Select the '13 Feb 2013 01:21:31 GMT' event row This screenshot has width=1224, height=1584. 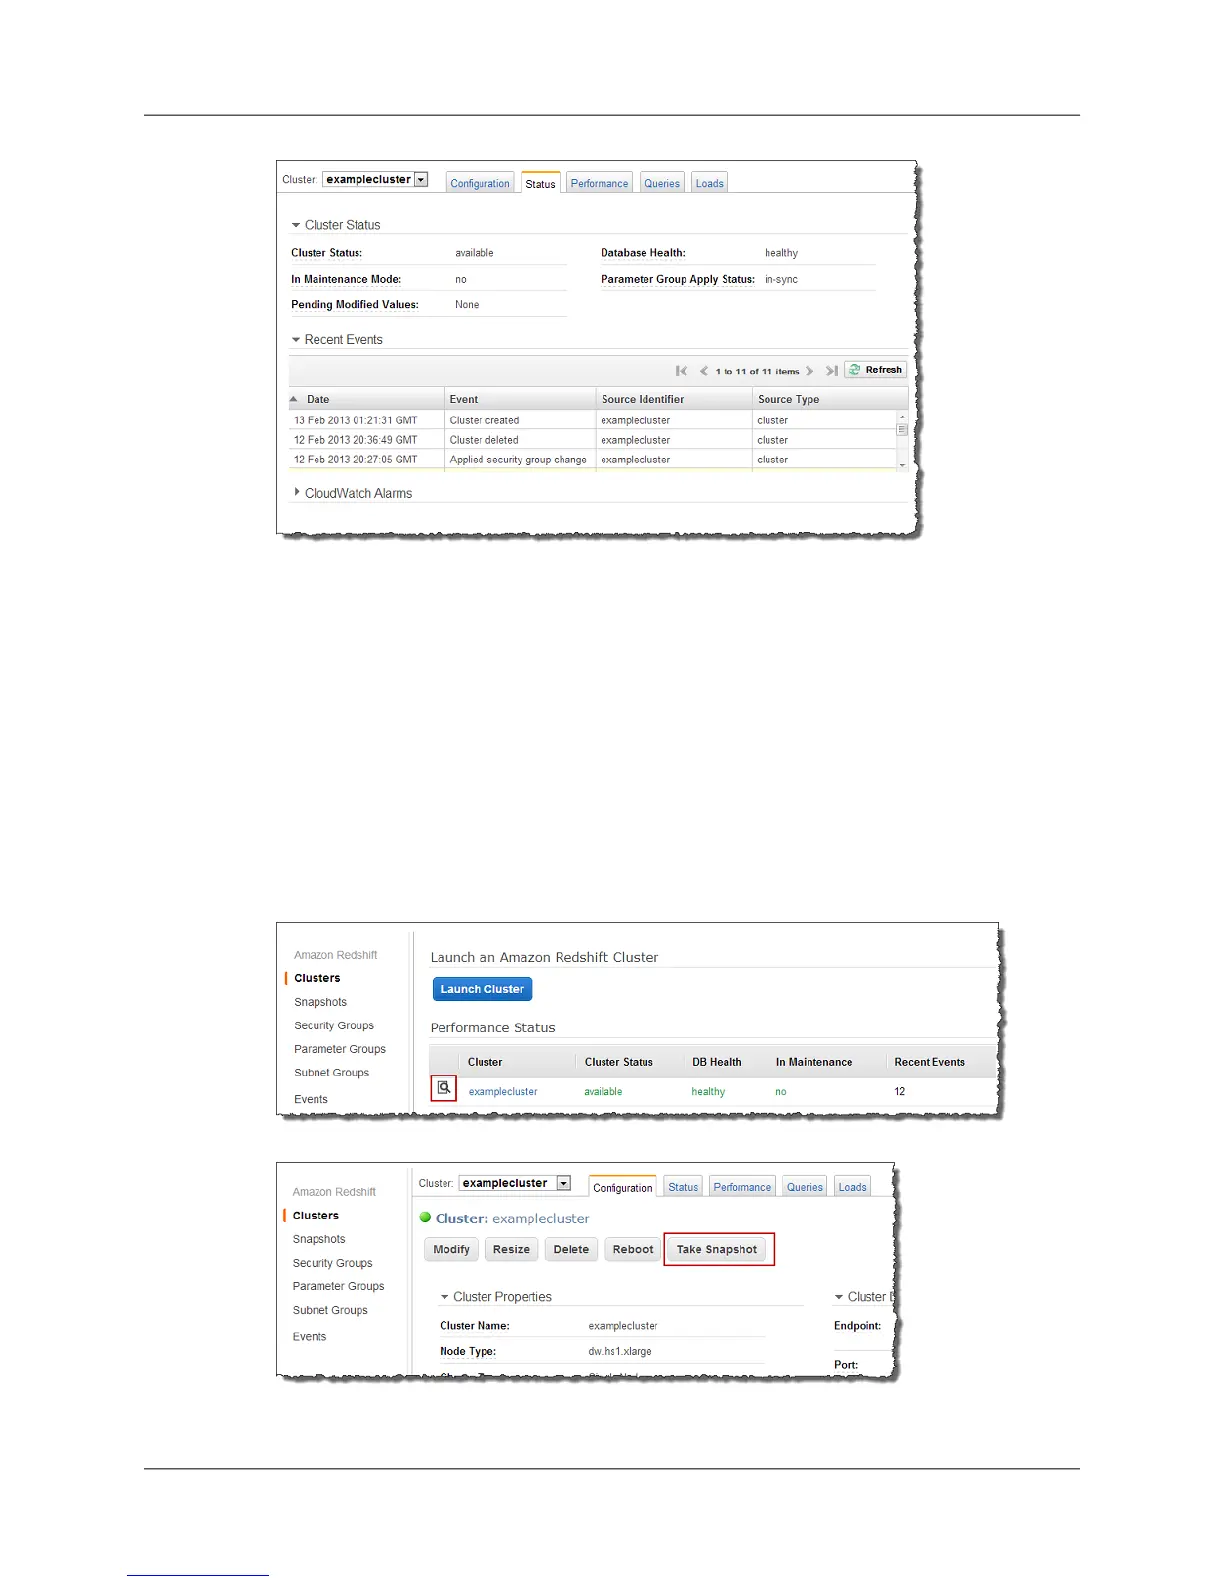(592, 420)
